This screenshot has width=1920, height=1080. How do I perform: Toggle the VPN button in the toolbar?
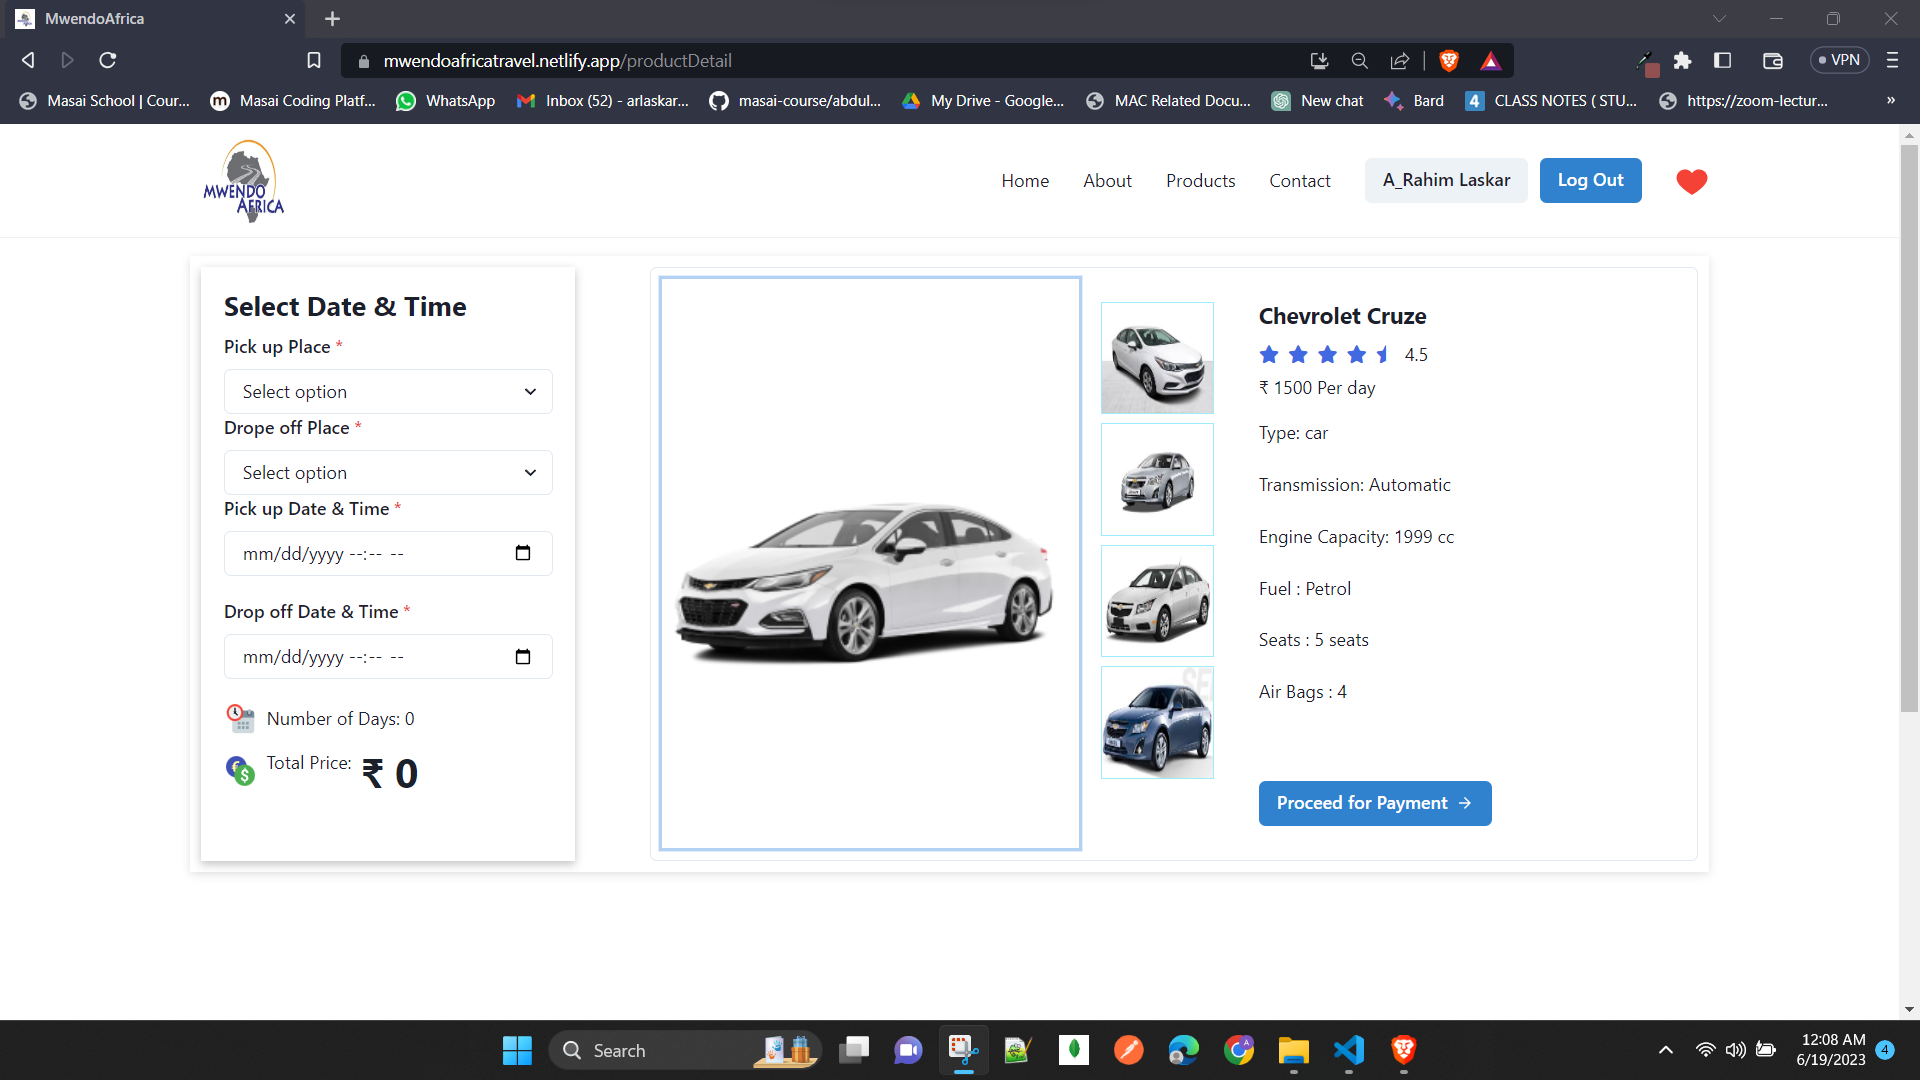[1839, 61]
